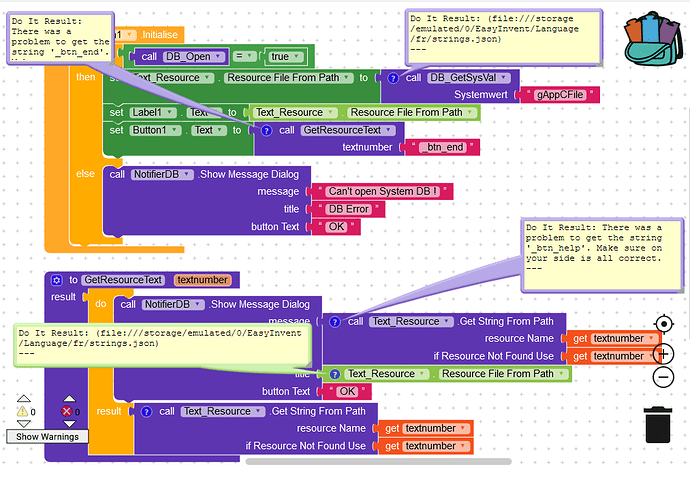The height and width of the screenshot is (484, 690).
Task: Open the equals operator dropdown
Action: point(244,56)
